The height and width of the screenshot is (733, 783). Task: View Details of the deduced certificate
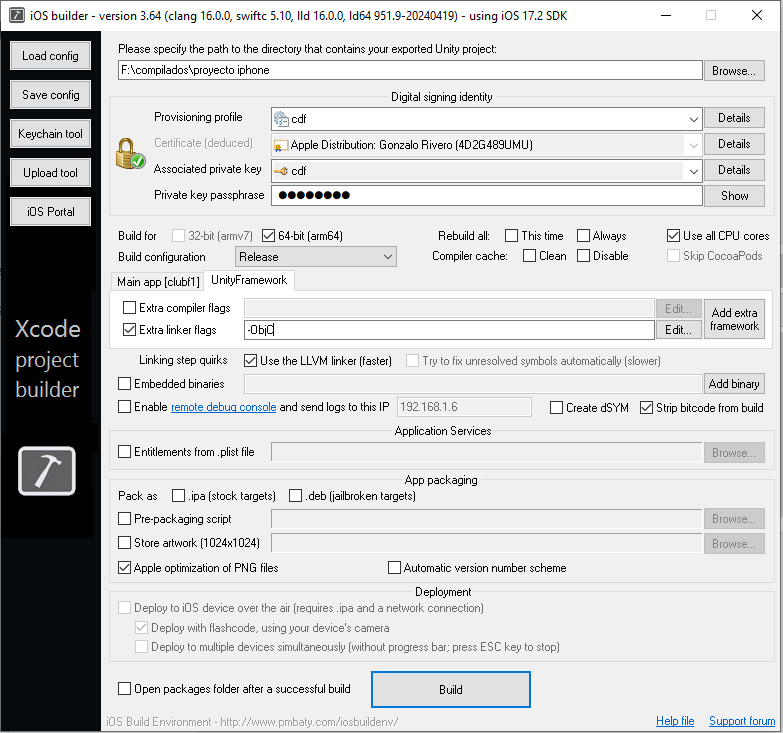[x=734, y=144]
